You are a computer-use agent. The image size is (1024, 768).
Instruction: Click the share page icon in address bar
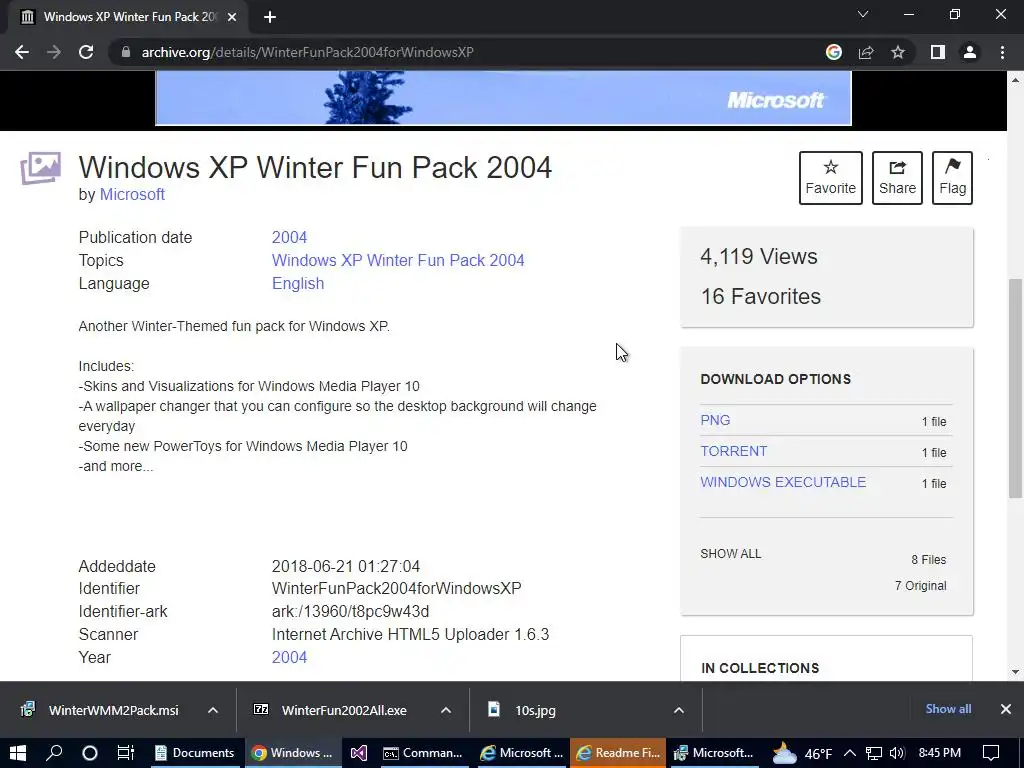point(866,52)
